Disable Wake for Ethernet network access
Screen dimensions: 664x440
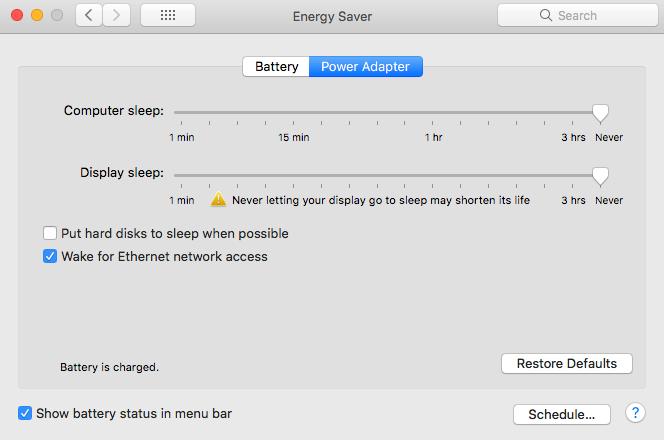click(50, 256)
